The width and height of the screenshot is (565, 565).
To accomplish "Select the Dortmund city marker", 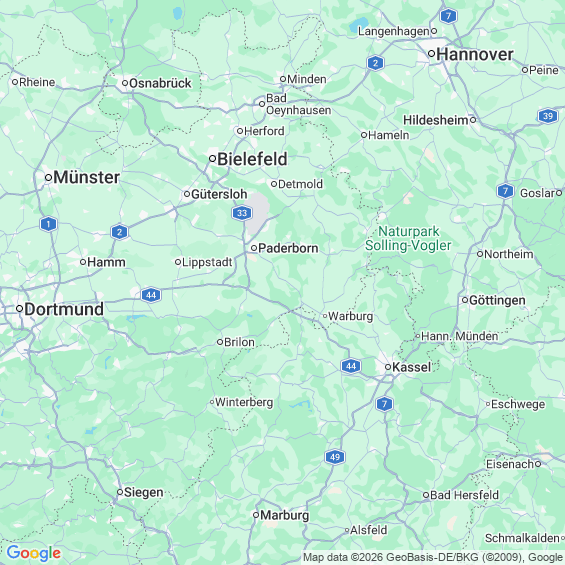I will (x=19, y=309).
